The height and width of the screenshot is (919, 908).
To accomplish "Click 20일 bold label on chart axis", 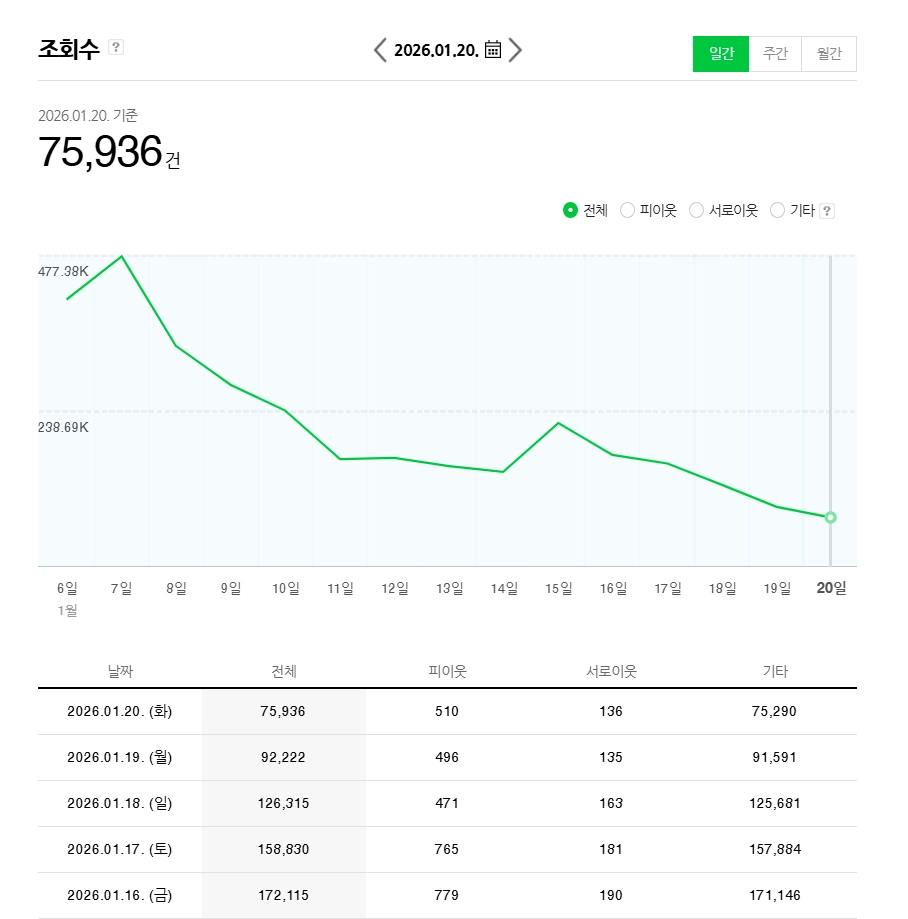I will [831, 588].
